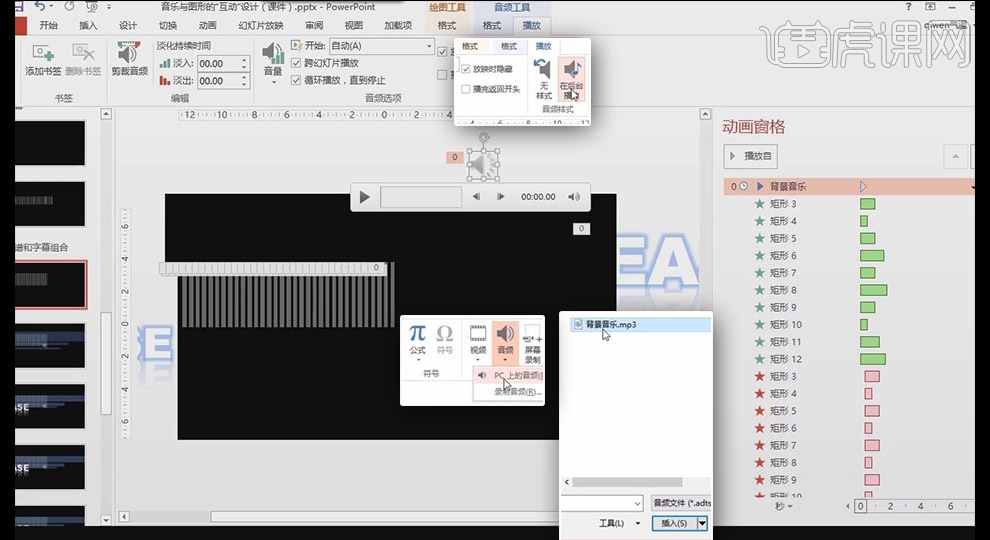Toggle 跨幻灯片播放 checkbox

297,63
